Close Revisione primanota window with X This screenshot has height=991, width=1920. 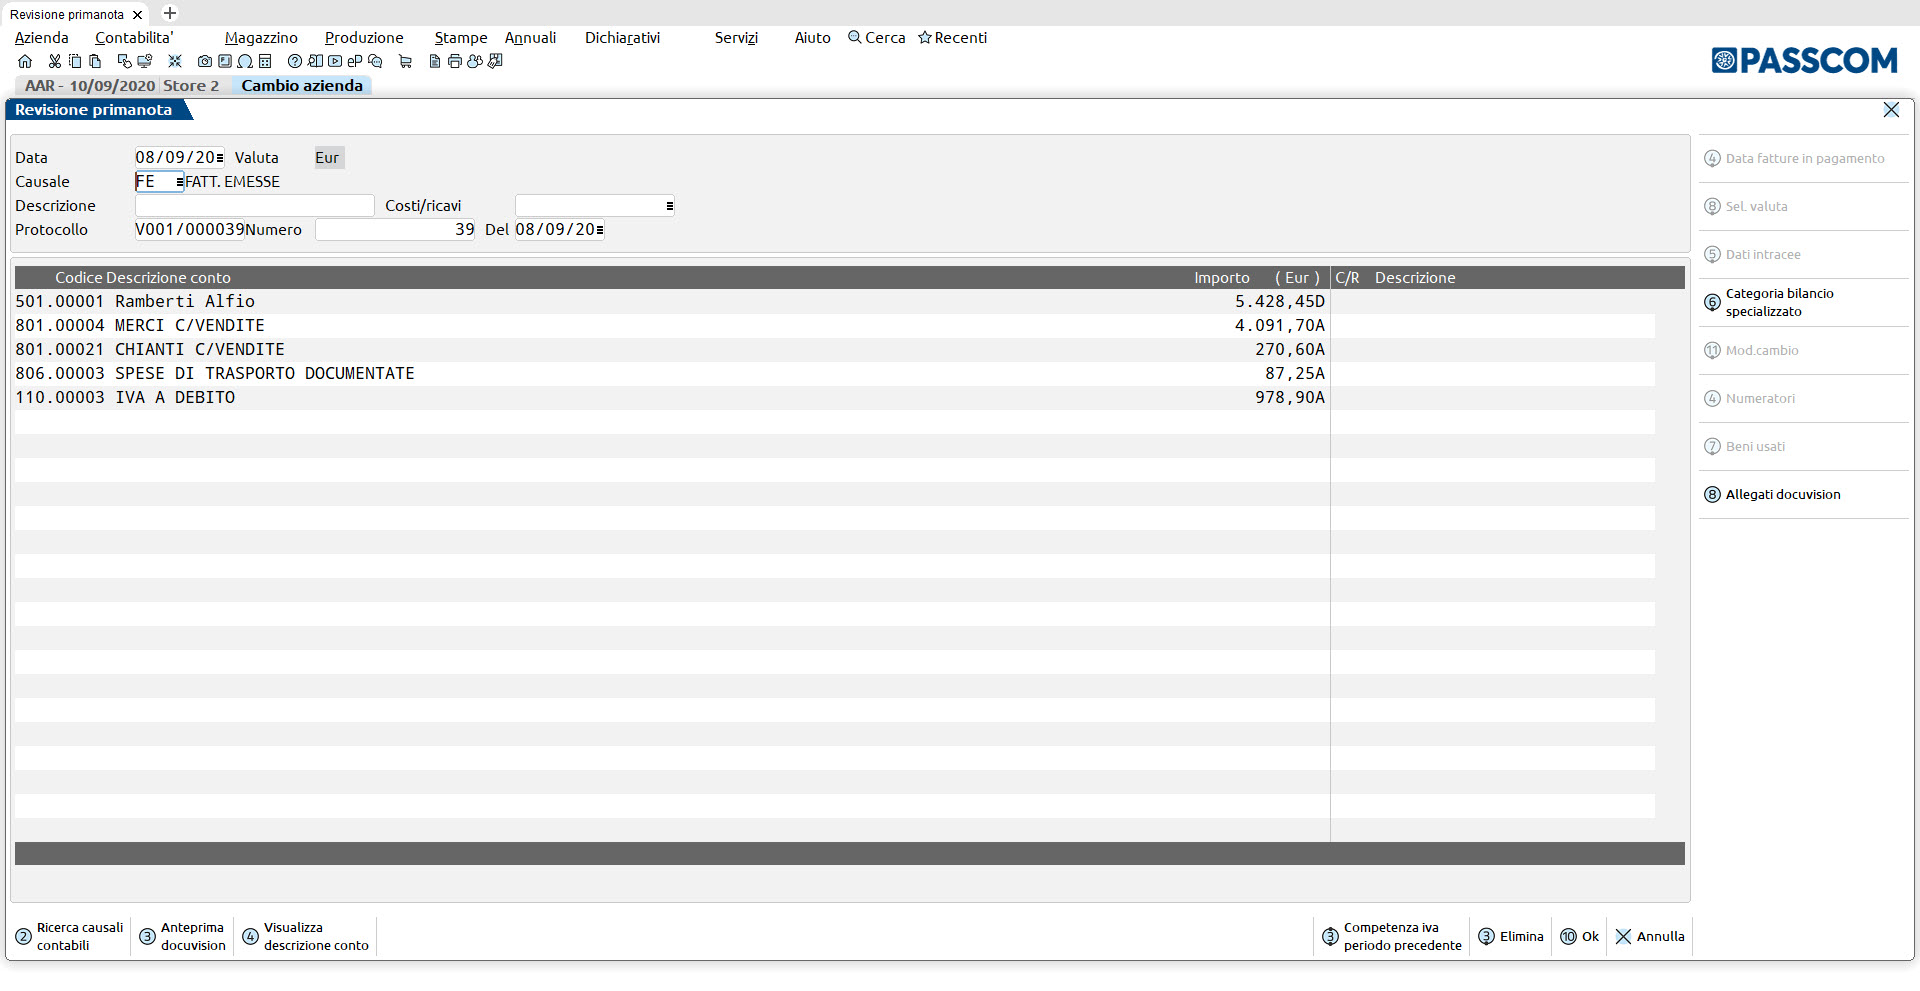(x=1891, y=110)
